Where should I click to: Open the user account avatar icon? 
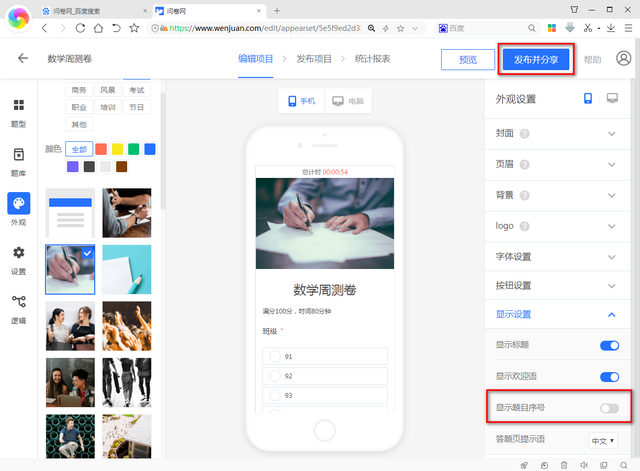pos(623,58)
